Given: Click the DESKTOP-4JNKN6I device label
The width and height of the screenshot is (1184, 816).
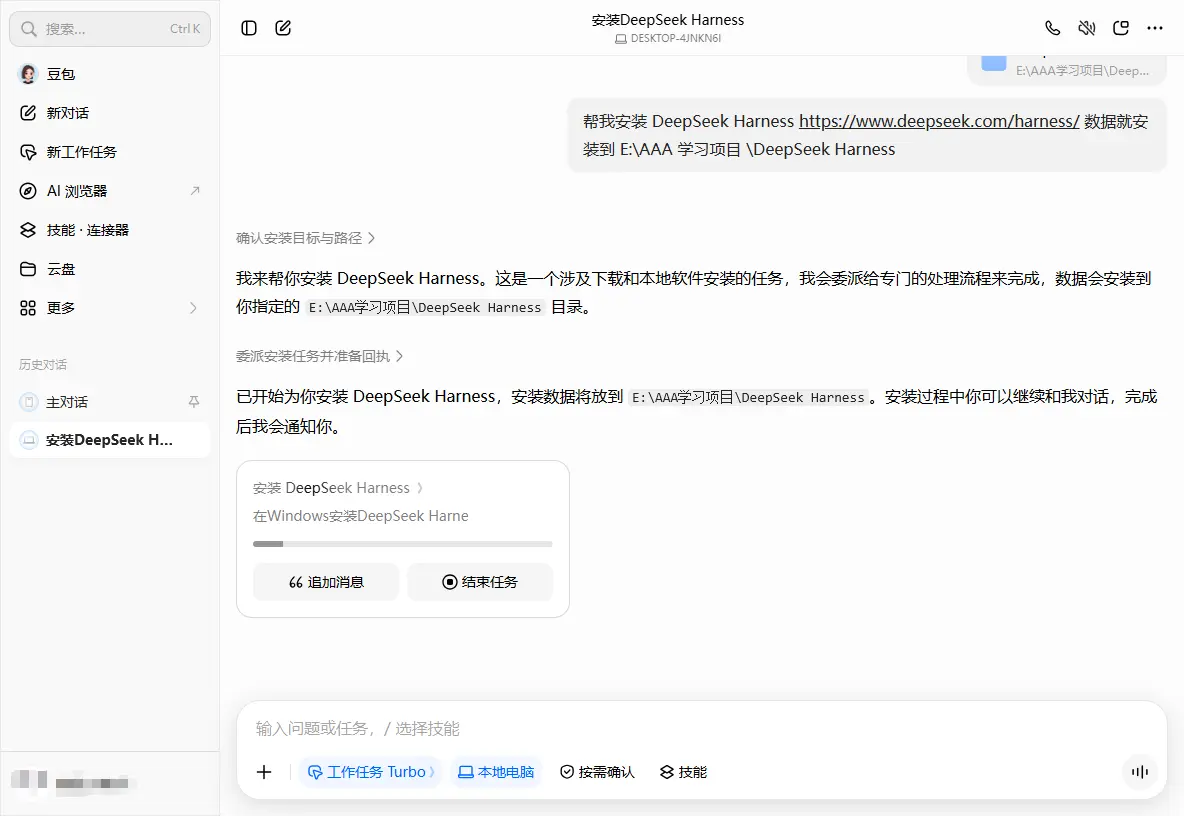Looking at the screenshot, I should coord(668,38).
